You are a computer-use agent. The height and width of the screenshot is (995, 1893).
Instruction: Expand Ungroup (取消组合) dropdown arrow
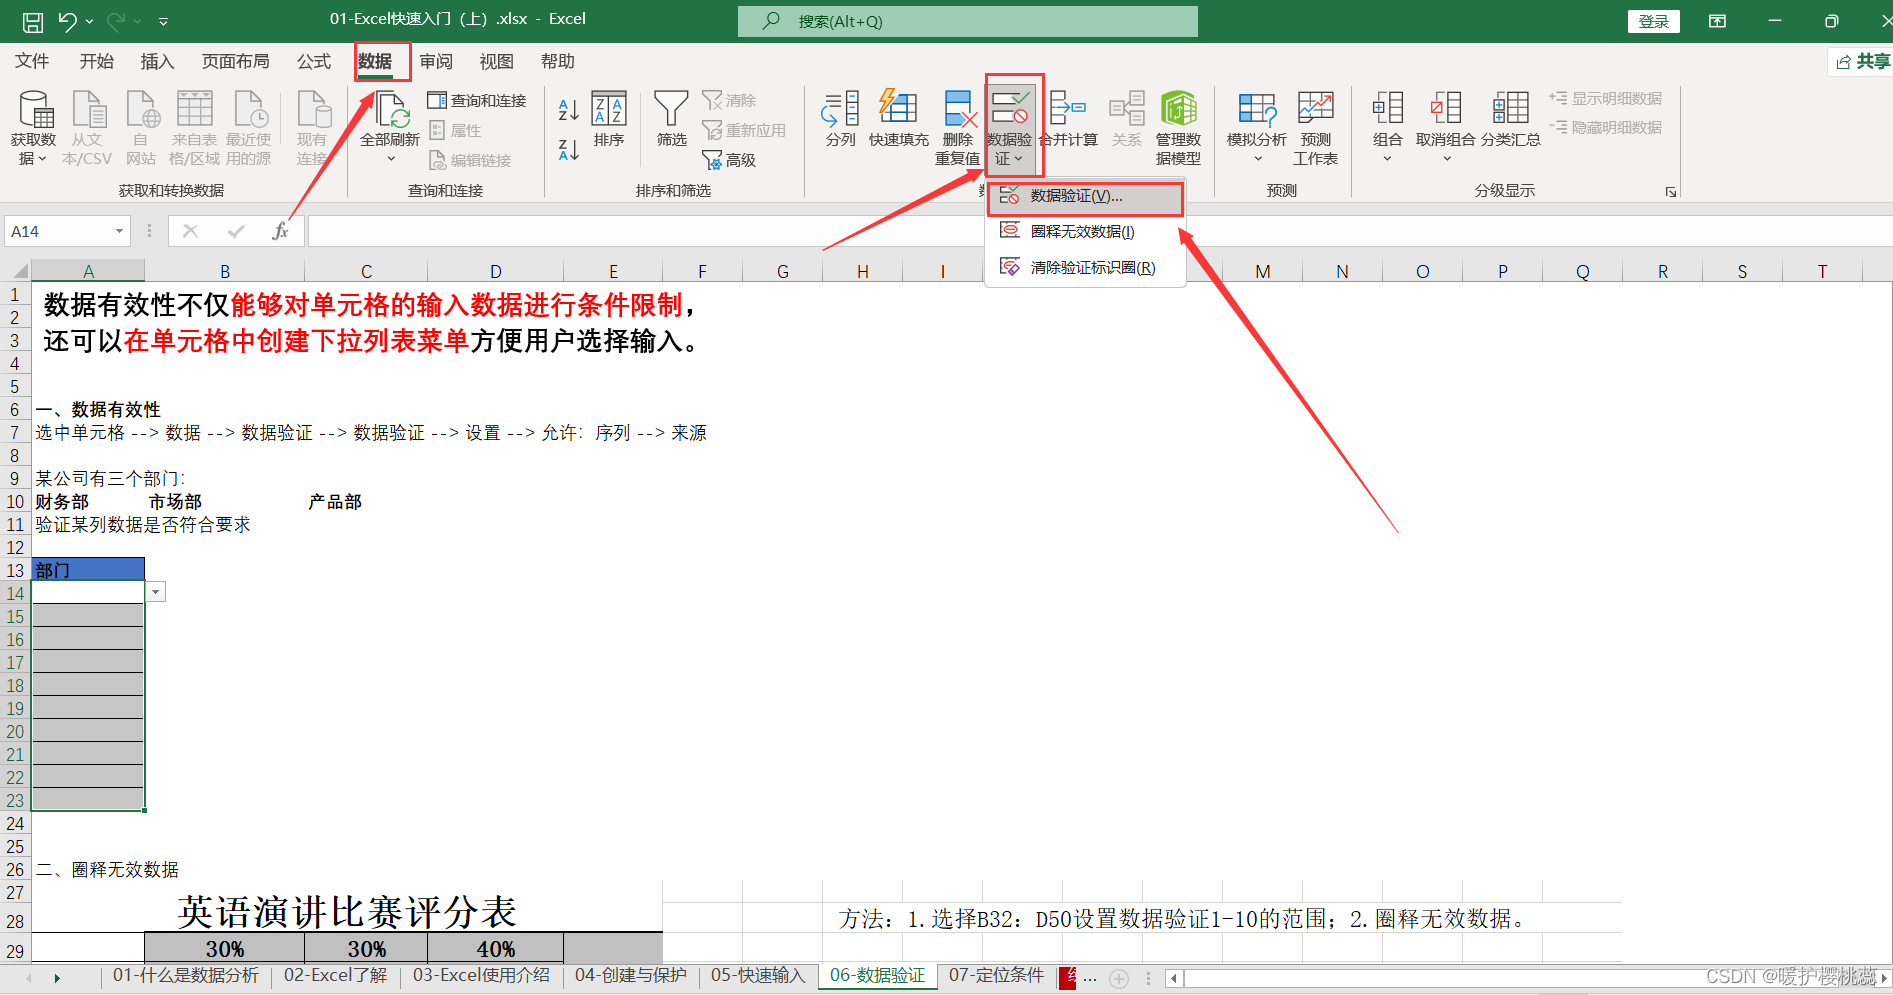[x=1446, y=159]
